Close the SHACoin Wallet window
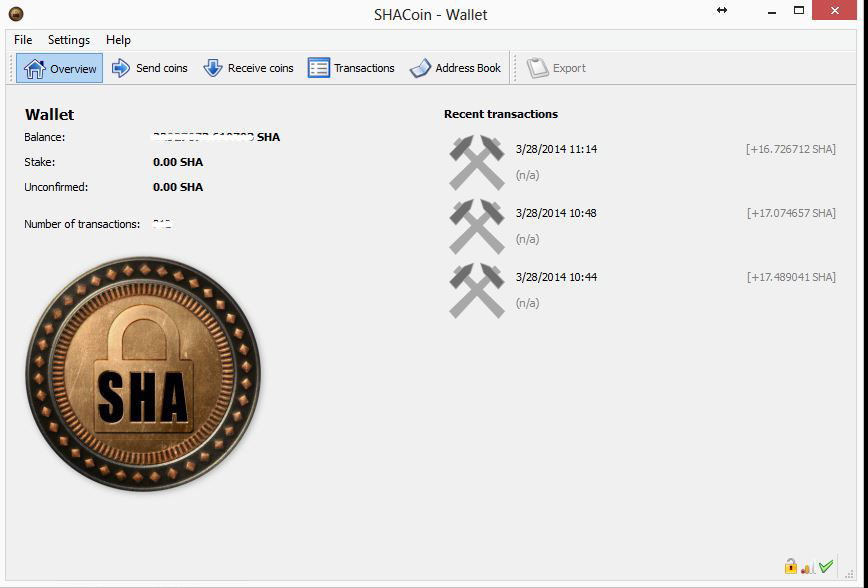Image resolution: width=868 pixels, height=588 pixels. coord(834,10)
